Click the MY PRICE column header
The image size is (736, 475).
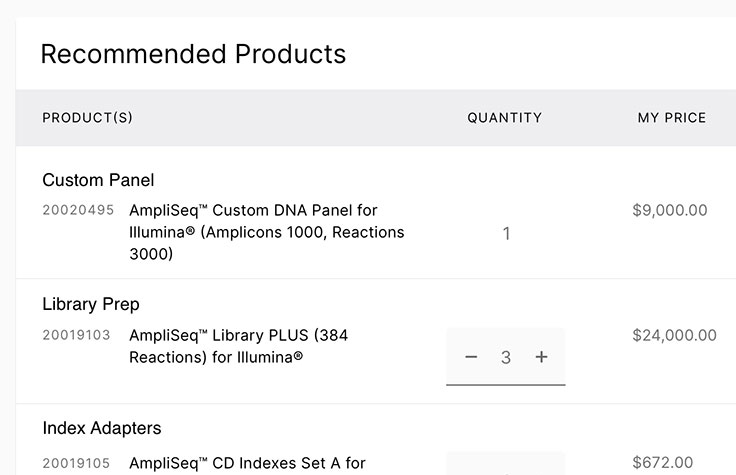click(x=672, y=118)
